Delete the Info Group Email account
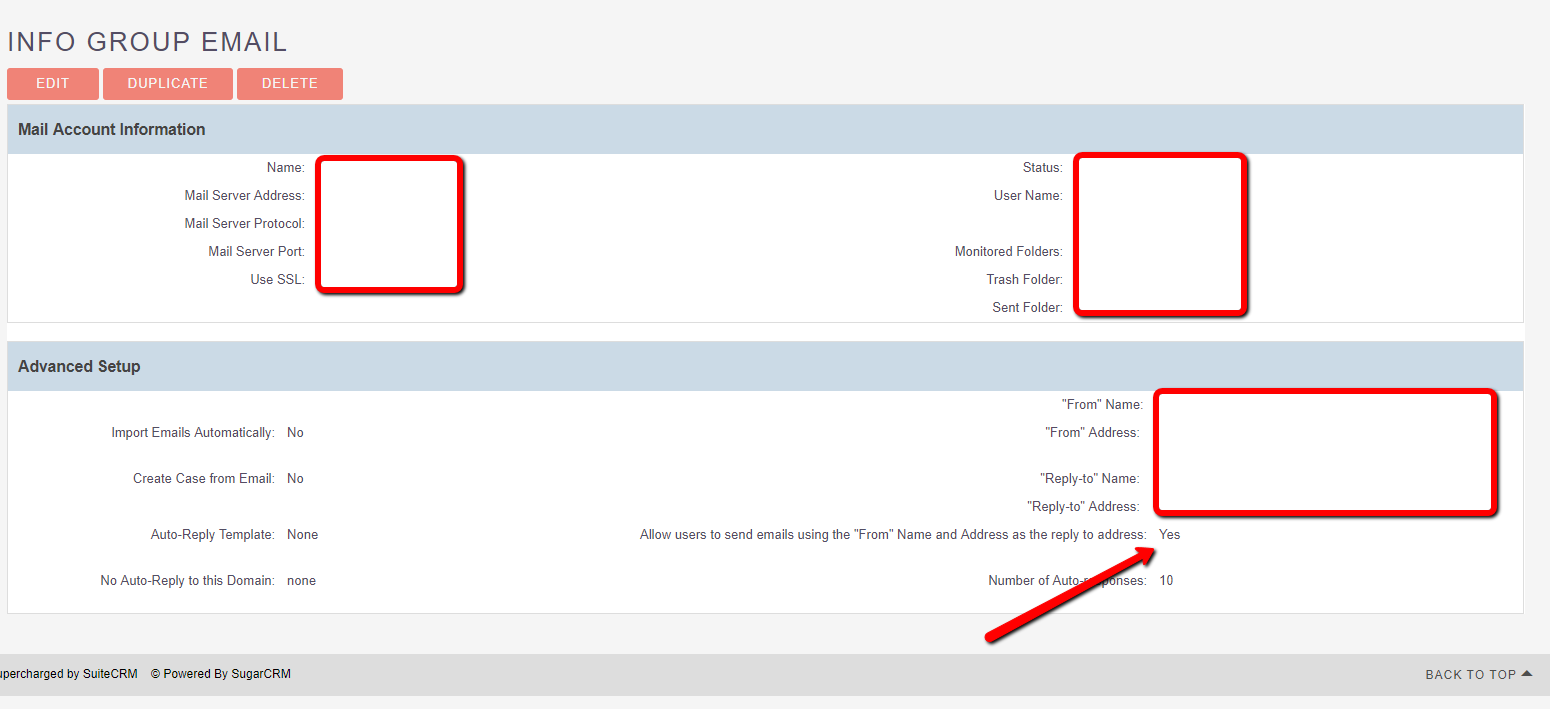This screenshot has height=709, width=1550. point(290,84)
